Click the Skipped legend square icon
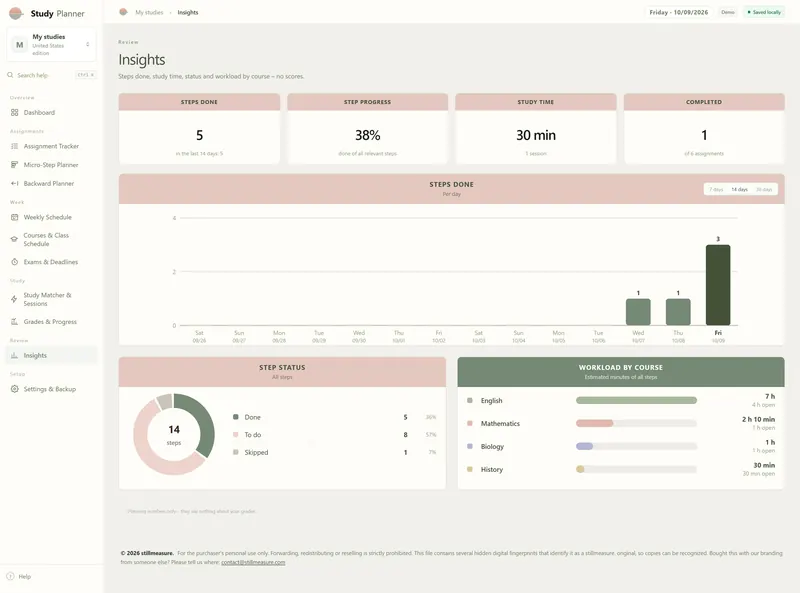 [x=236, y=452]
